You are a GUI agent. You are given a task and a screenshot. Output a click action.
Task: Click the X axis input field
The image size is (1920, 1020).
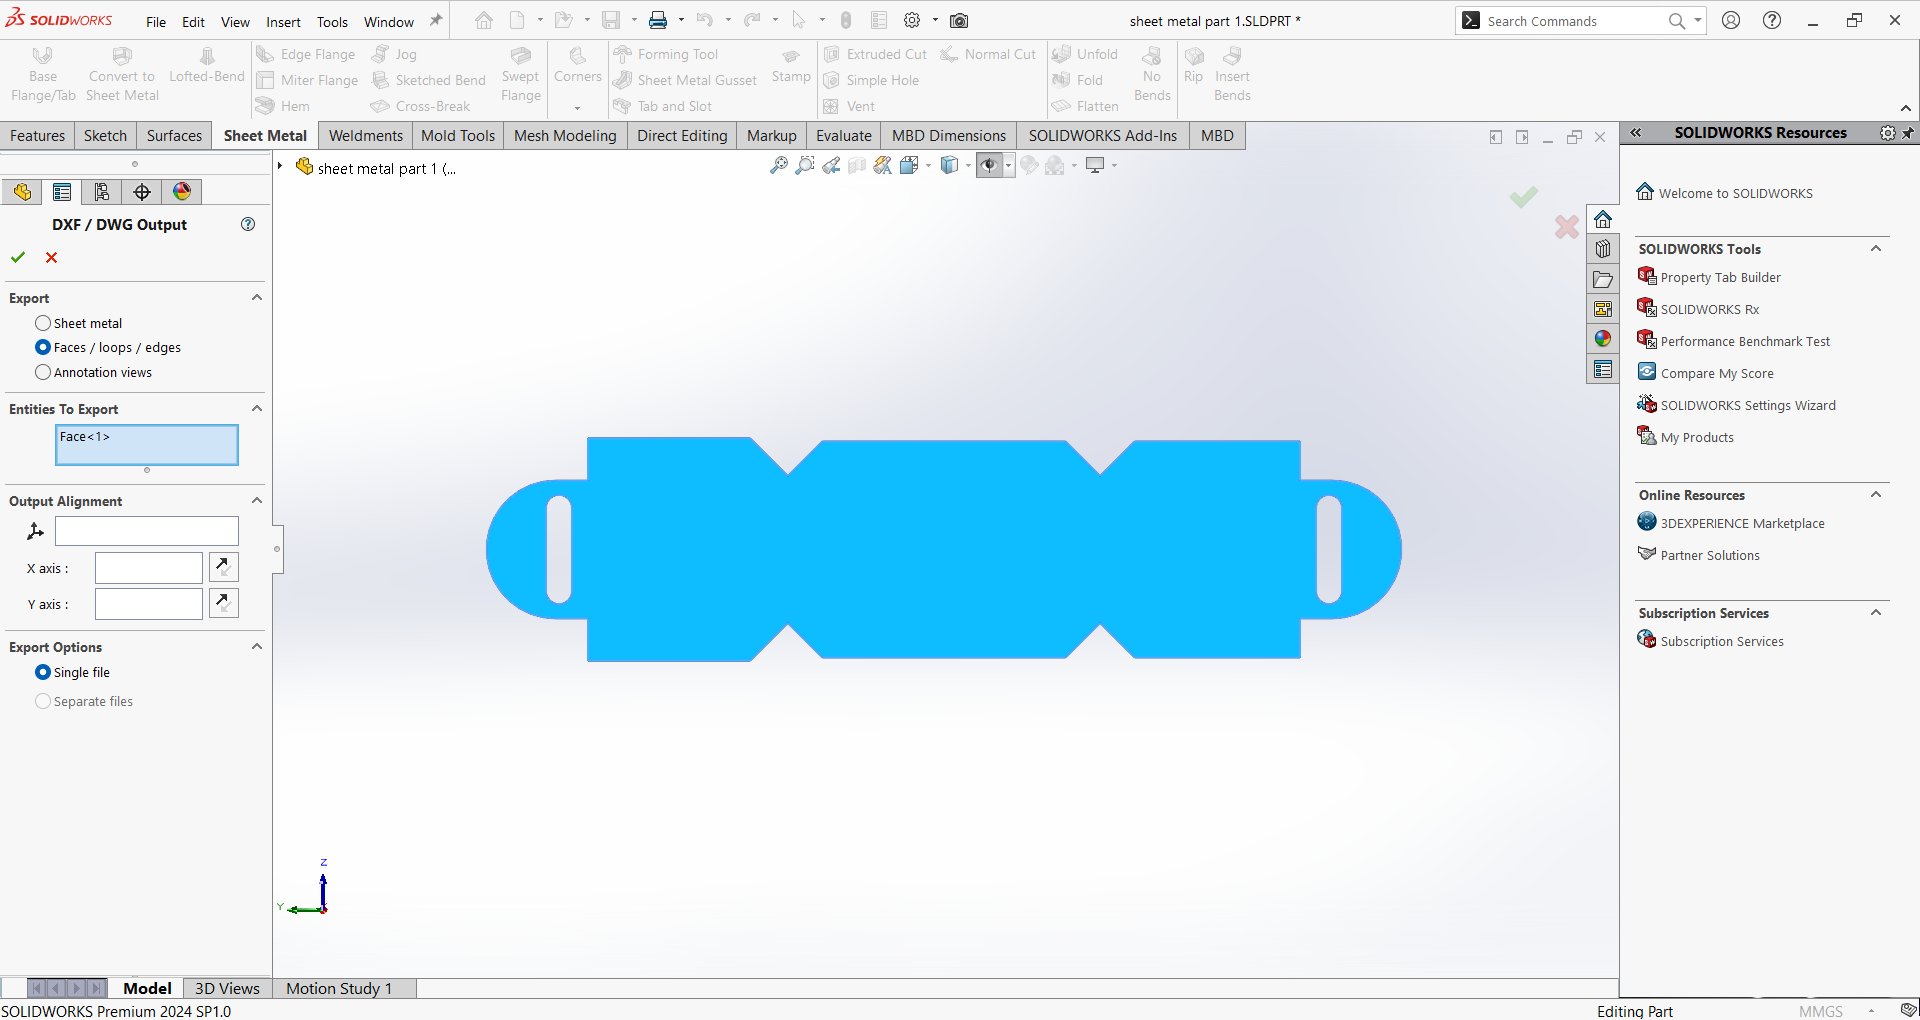[x=149, y=568]
